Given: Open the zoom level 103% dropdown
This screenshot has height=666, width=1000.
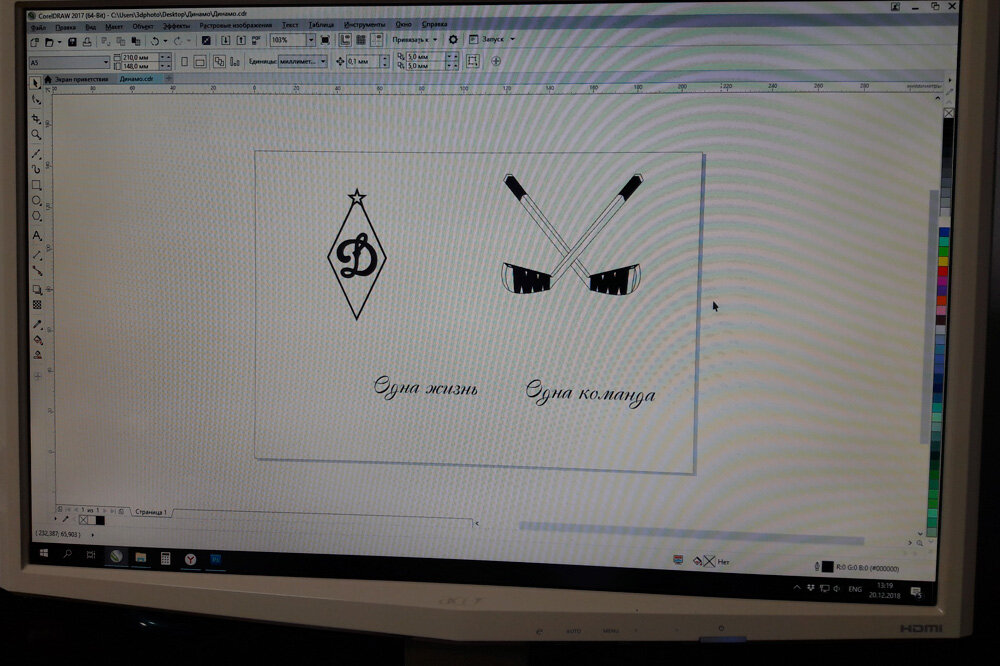Looking at the screenshot, I should (x=311, y=40).
